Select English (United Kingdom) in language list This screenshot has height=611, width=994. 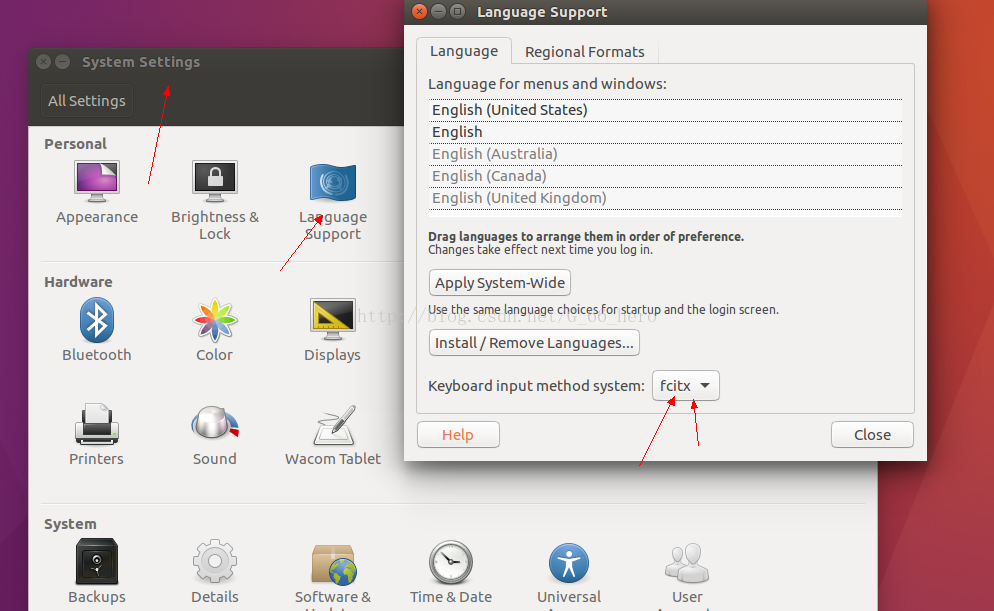(665, 198)
